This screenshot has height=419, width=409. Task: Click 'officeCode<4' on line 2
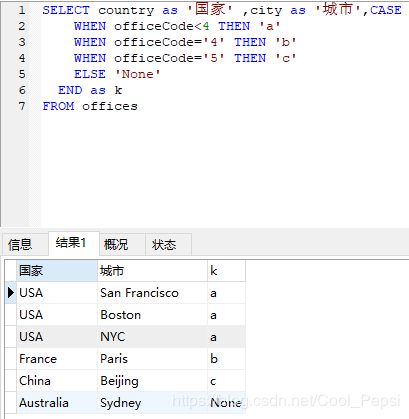pos(162,26)
